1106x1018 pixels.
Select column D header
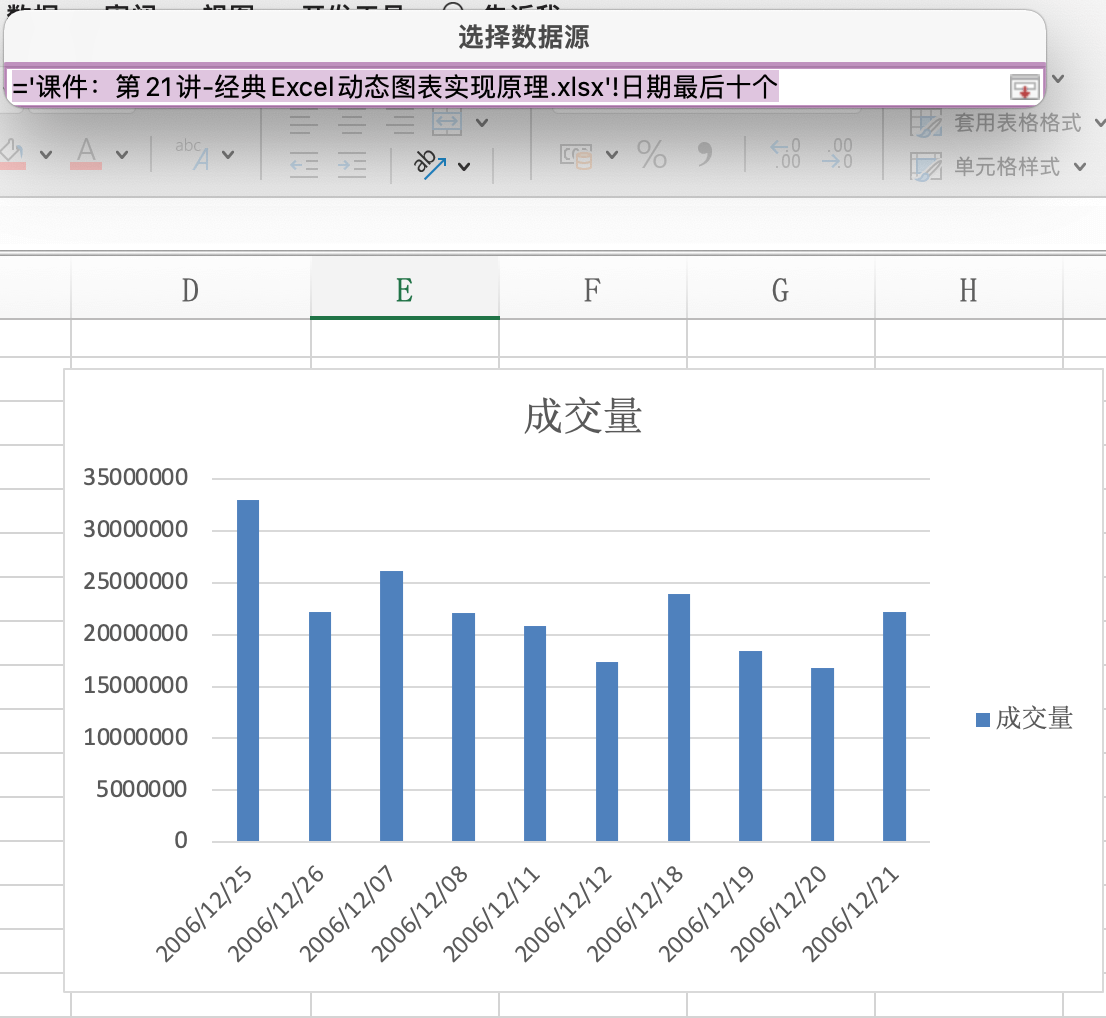click(190, 290)
